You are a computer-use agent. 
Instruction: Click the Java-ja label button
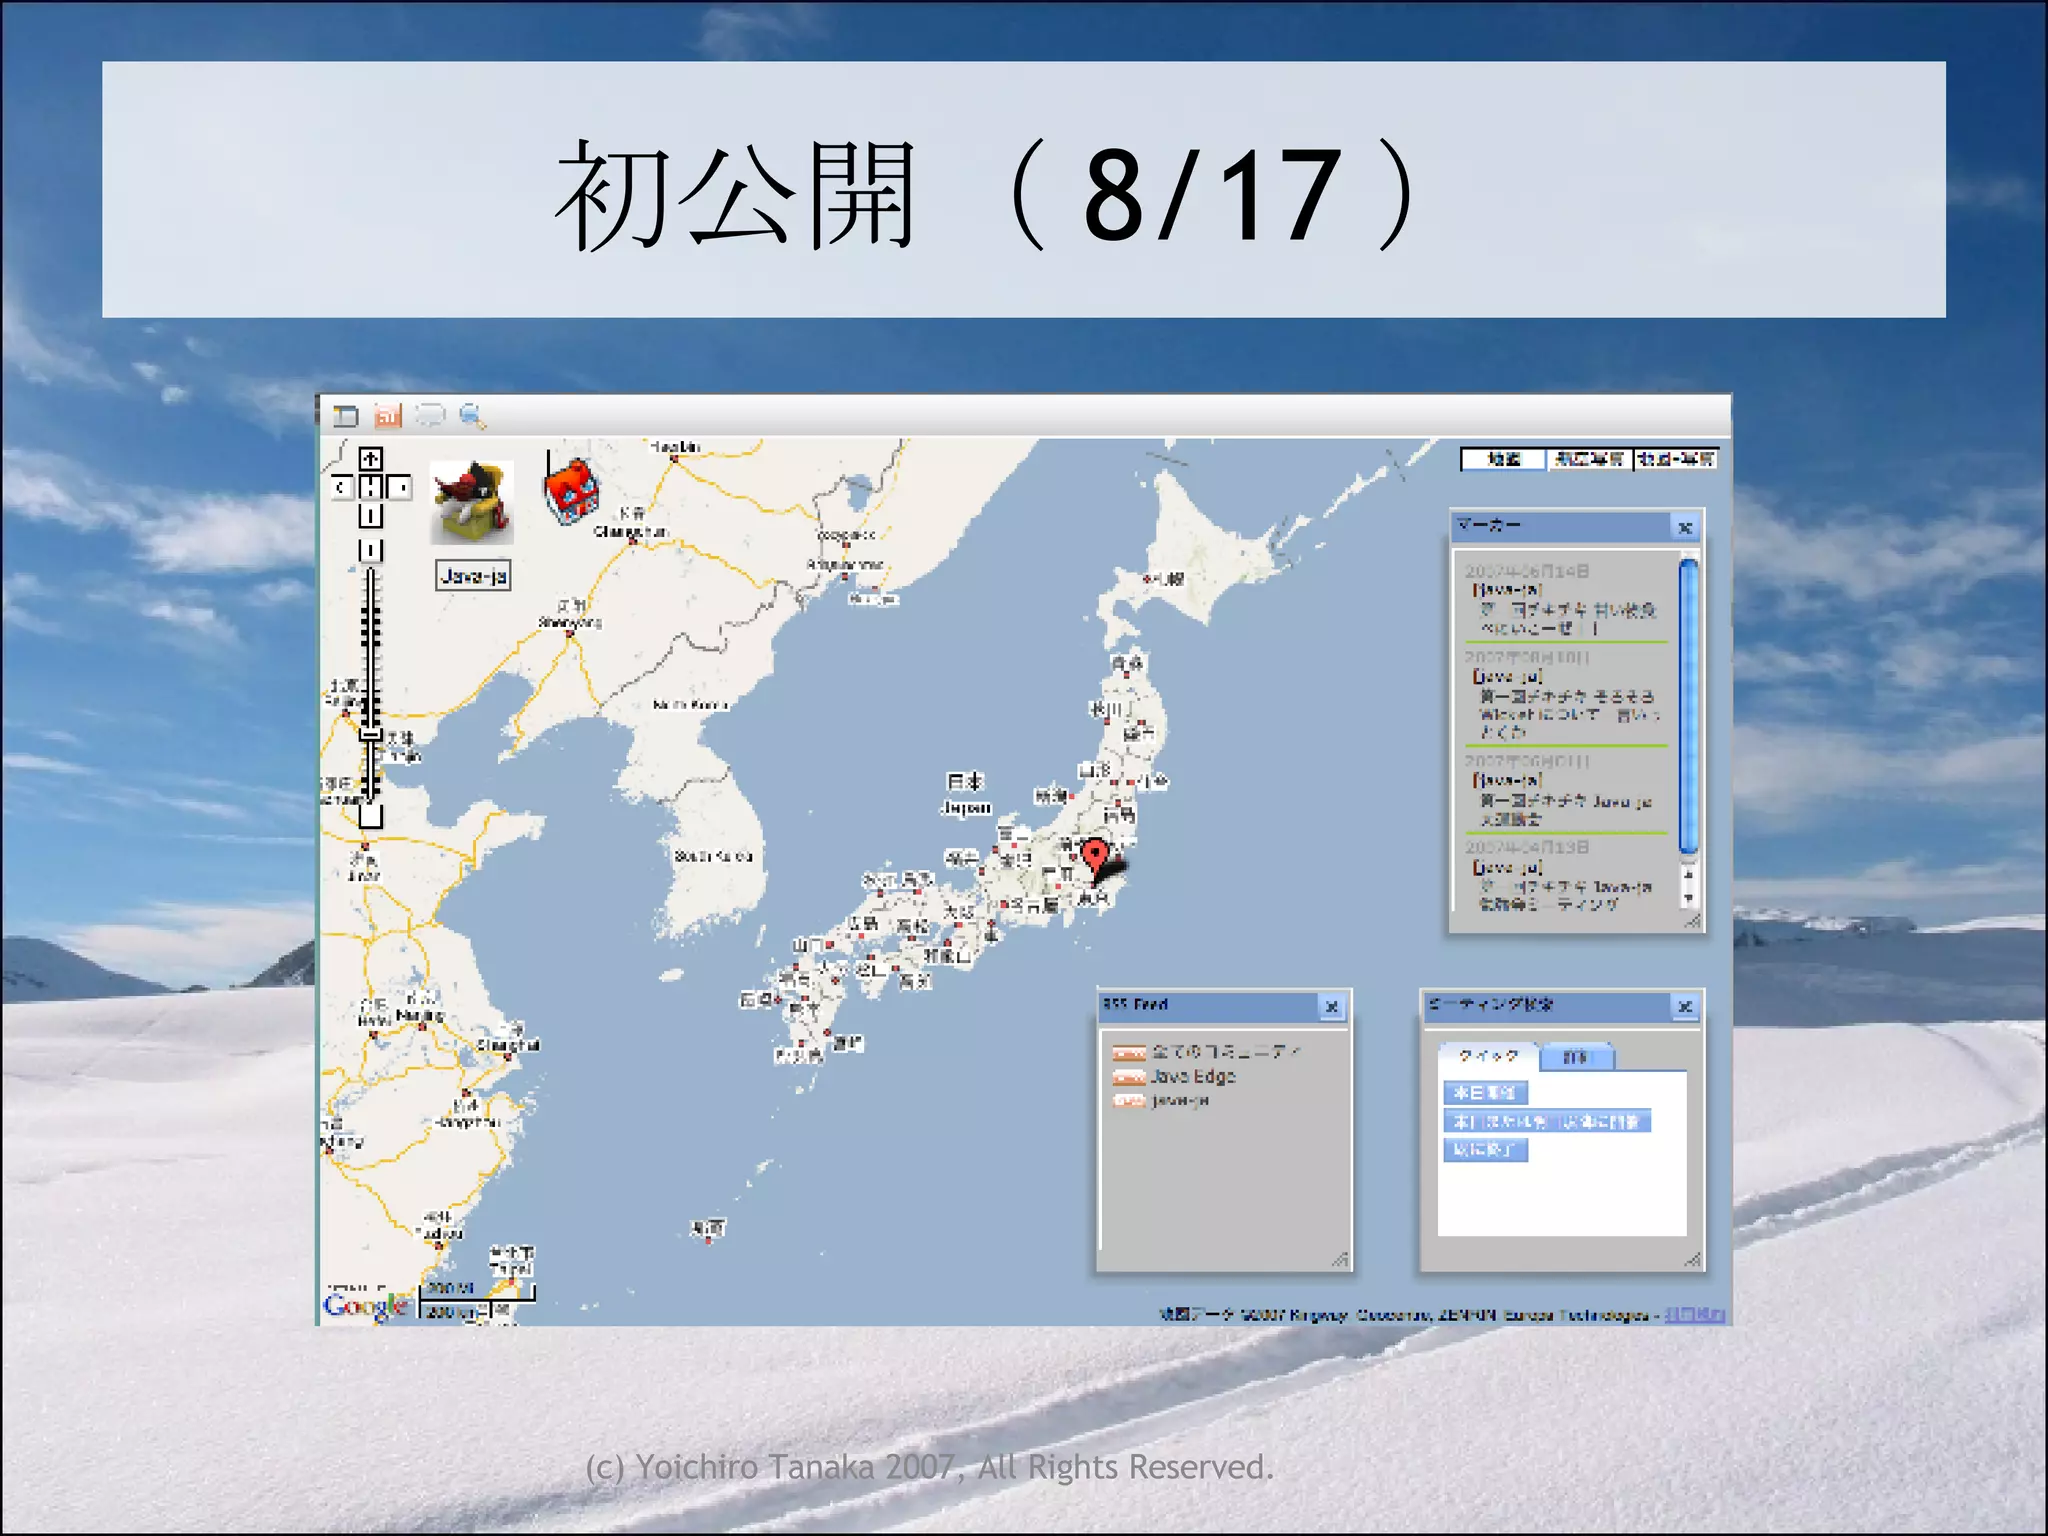pyautogui.click(x=473, y=576)
